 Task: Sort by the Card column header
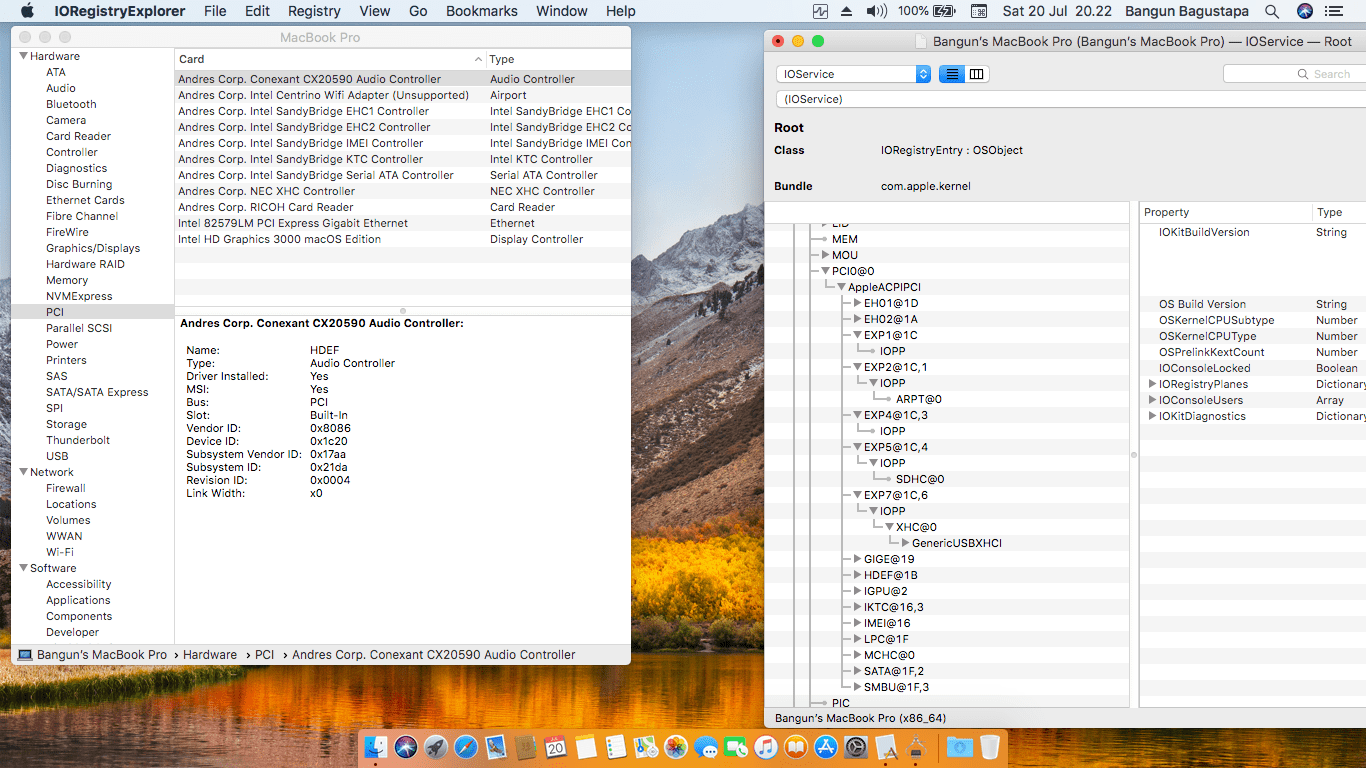(330, 59)
